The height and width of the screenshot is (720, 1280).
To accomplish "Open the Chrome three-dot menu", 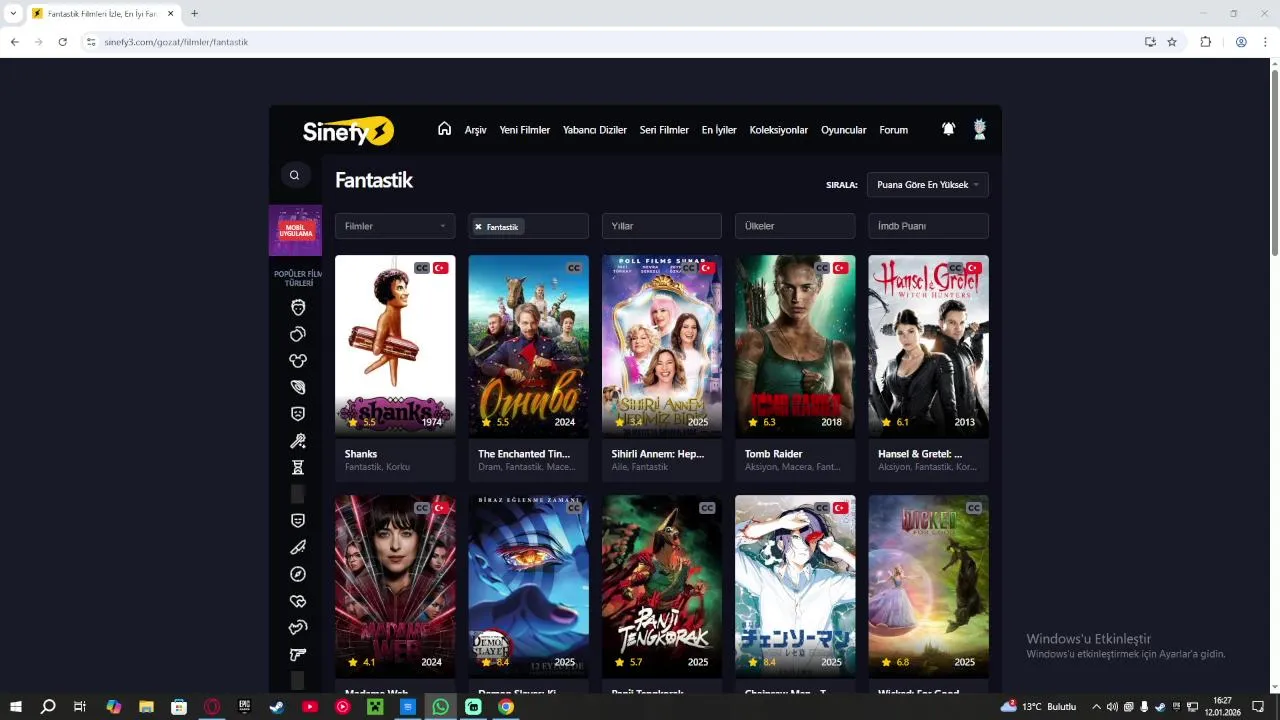I will (x=1266, y=42).
